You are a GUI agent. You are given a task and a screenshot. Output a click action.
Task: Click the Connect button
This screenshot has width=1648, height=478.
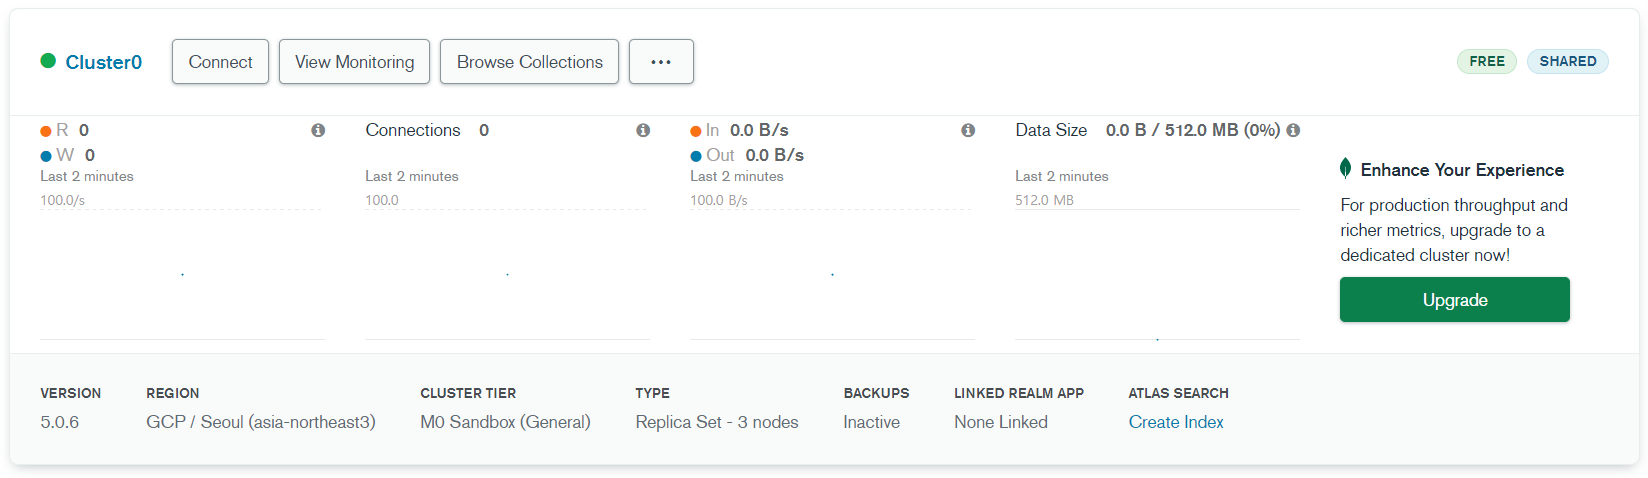220,62
